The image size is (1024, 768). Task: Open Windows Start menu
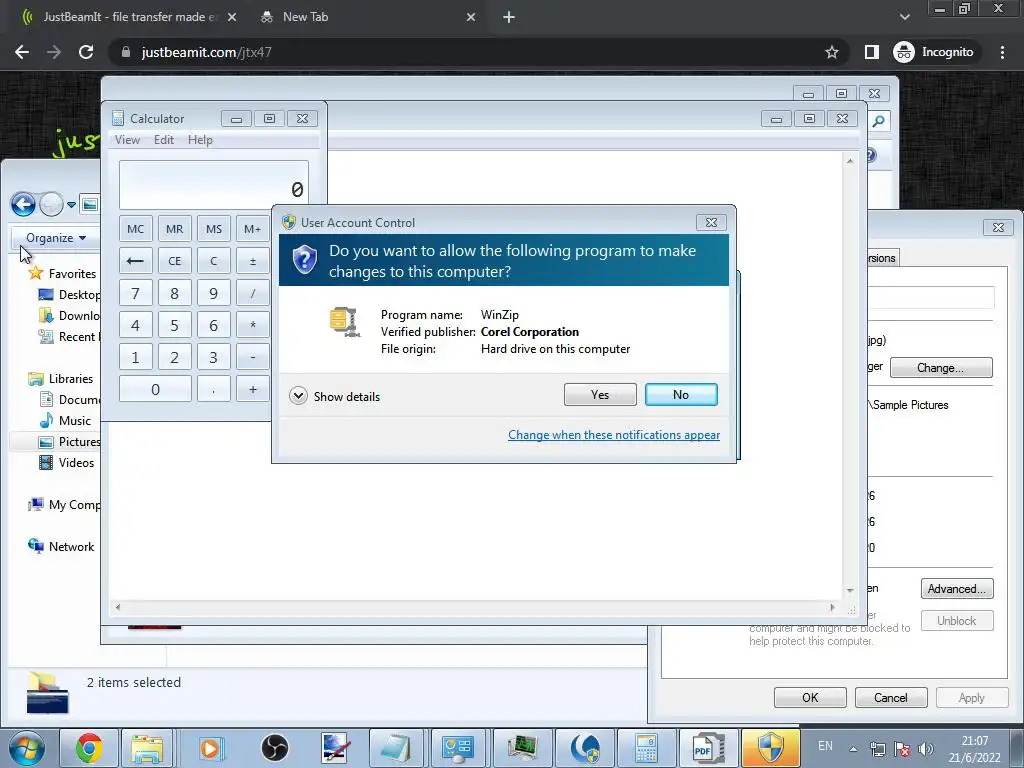coord(27,748)
